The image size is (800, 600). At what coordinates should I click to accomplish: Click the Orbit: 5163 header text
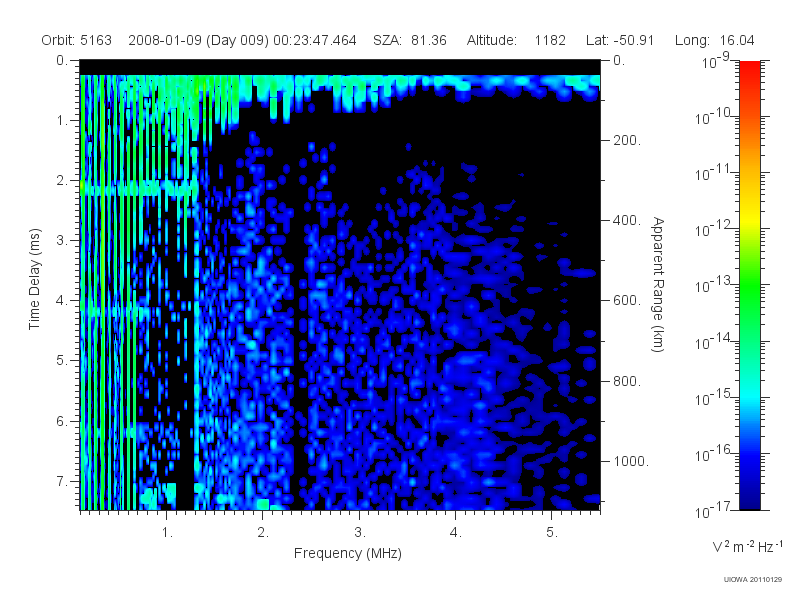tap(77, 40)
